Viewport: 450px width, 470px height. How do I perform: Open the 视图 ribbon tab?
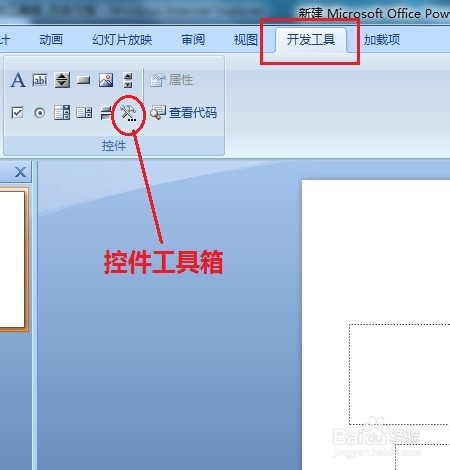246,40
